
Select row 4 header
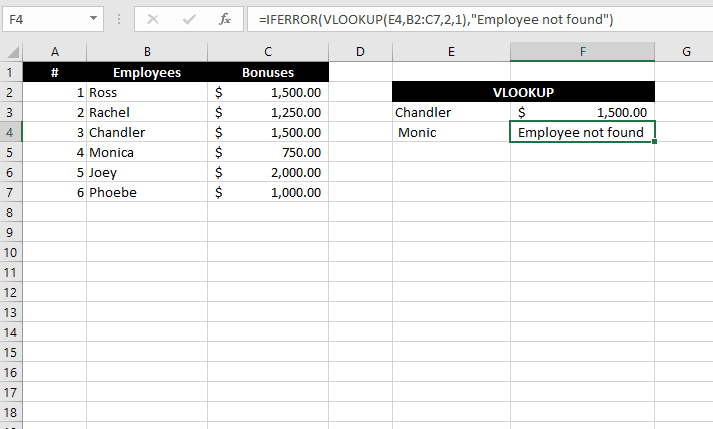click(x=11, y=132)
